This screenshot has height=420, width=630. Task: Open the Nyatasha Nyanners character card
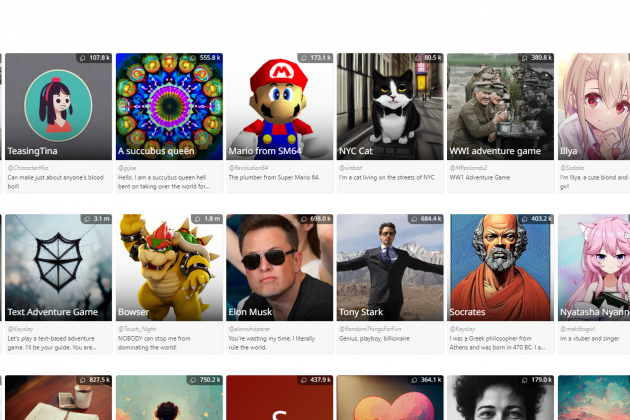pos(594,265)
